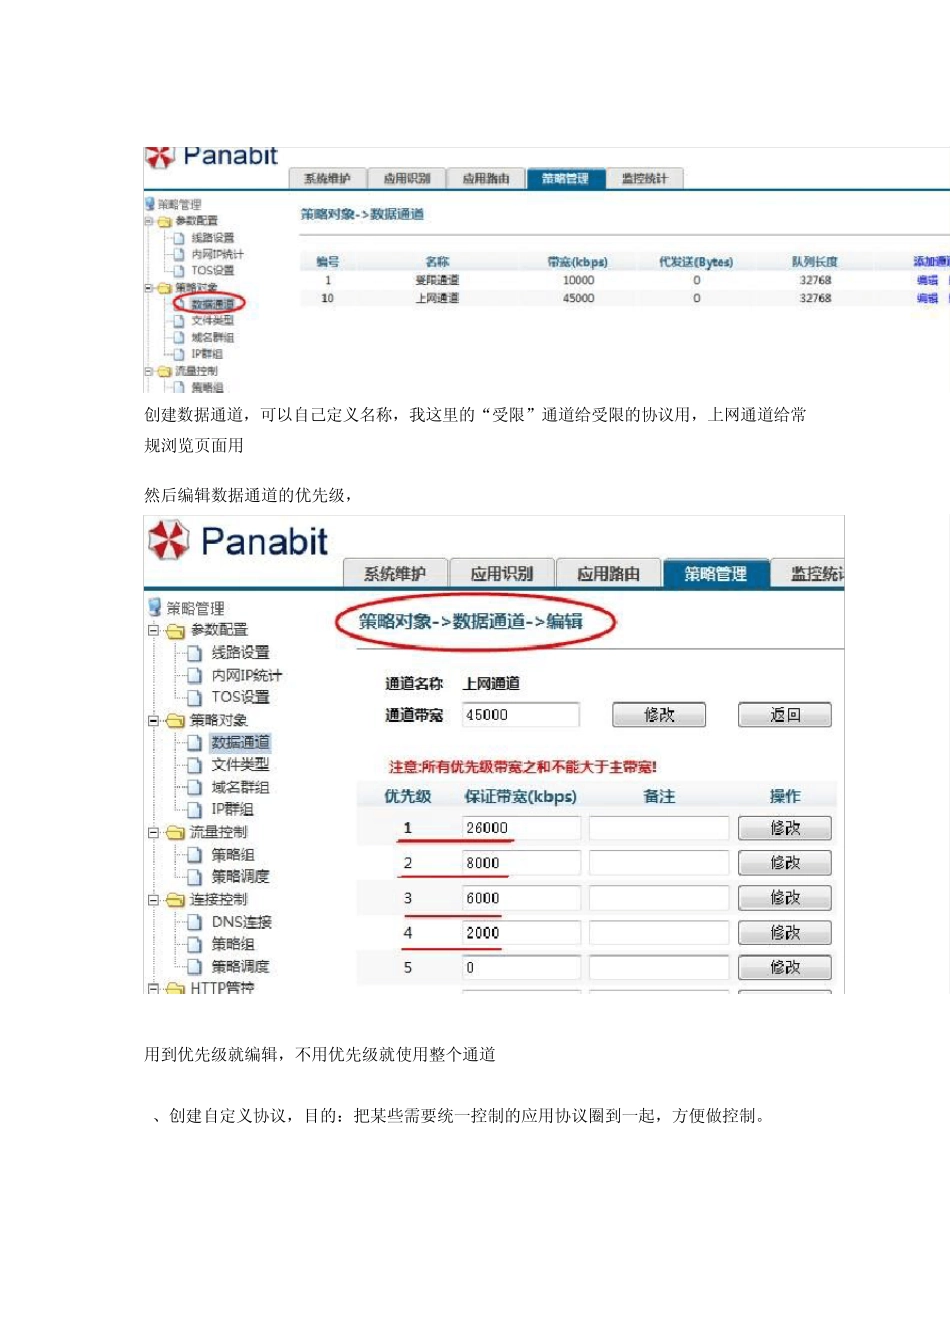Screen dimensions: 950x1344
Task: Collapse the 策略对象 node in edit-page tree
Action: (154, 721)
